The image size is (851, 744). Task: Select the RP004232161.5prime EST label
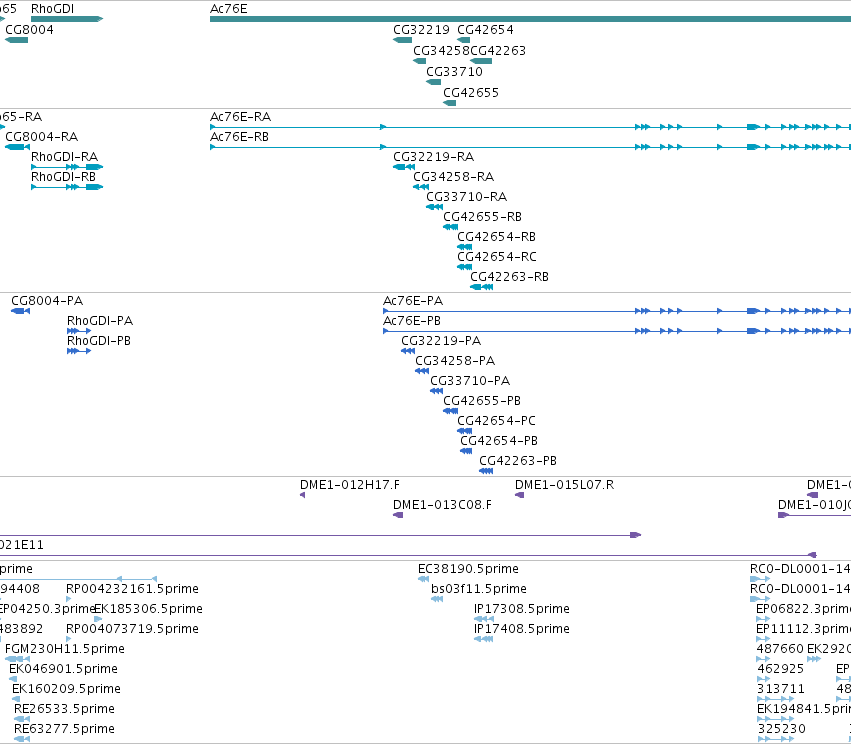coord(132,589)
